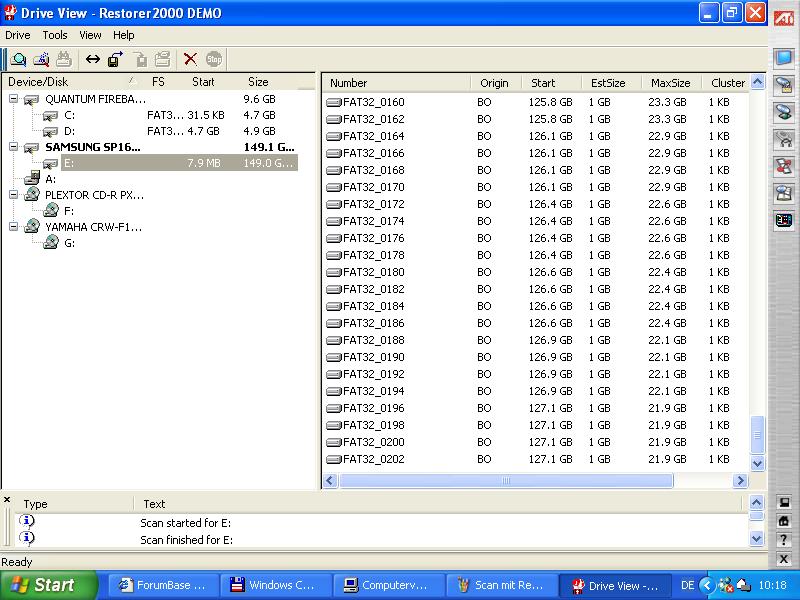Screen dimensions: 800x600
Task: Click the grayed drive image toolbar icon
Action: (x=163, y=60)
